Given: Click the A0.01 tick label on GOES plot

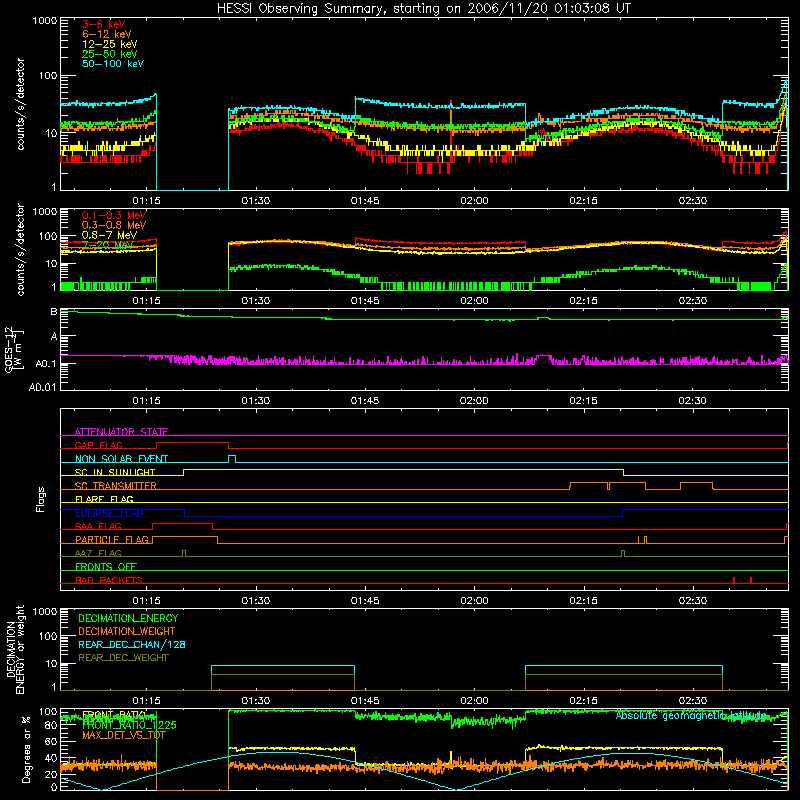Looking at the screenshot, I should point(43,387).
